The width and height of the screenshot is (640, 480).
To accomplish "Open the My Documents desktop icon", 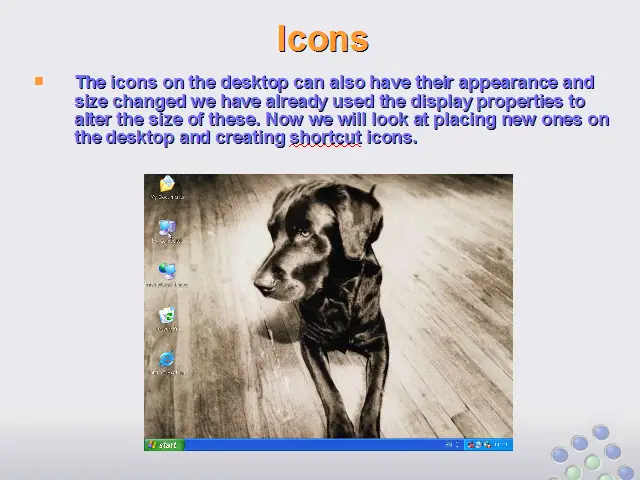I will coord(167,186).
